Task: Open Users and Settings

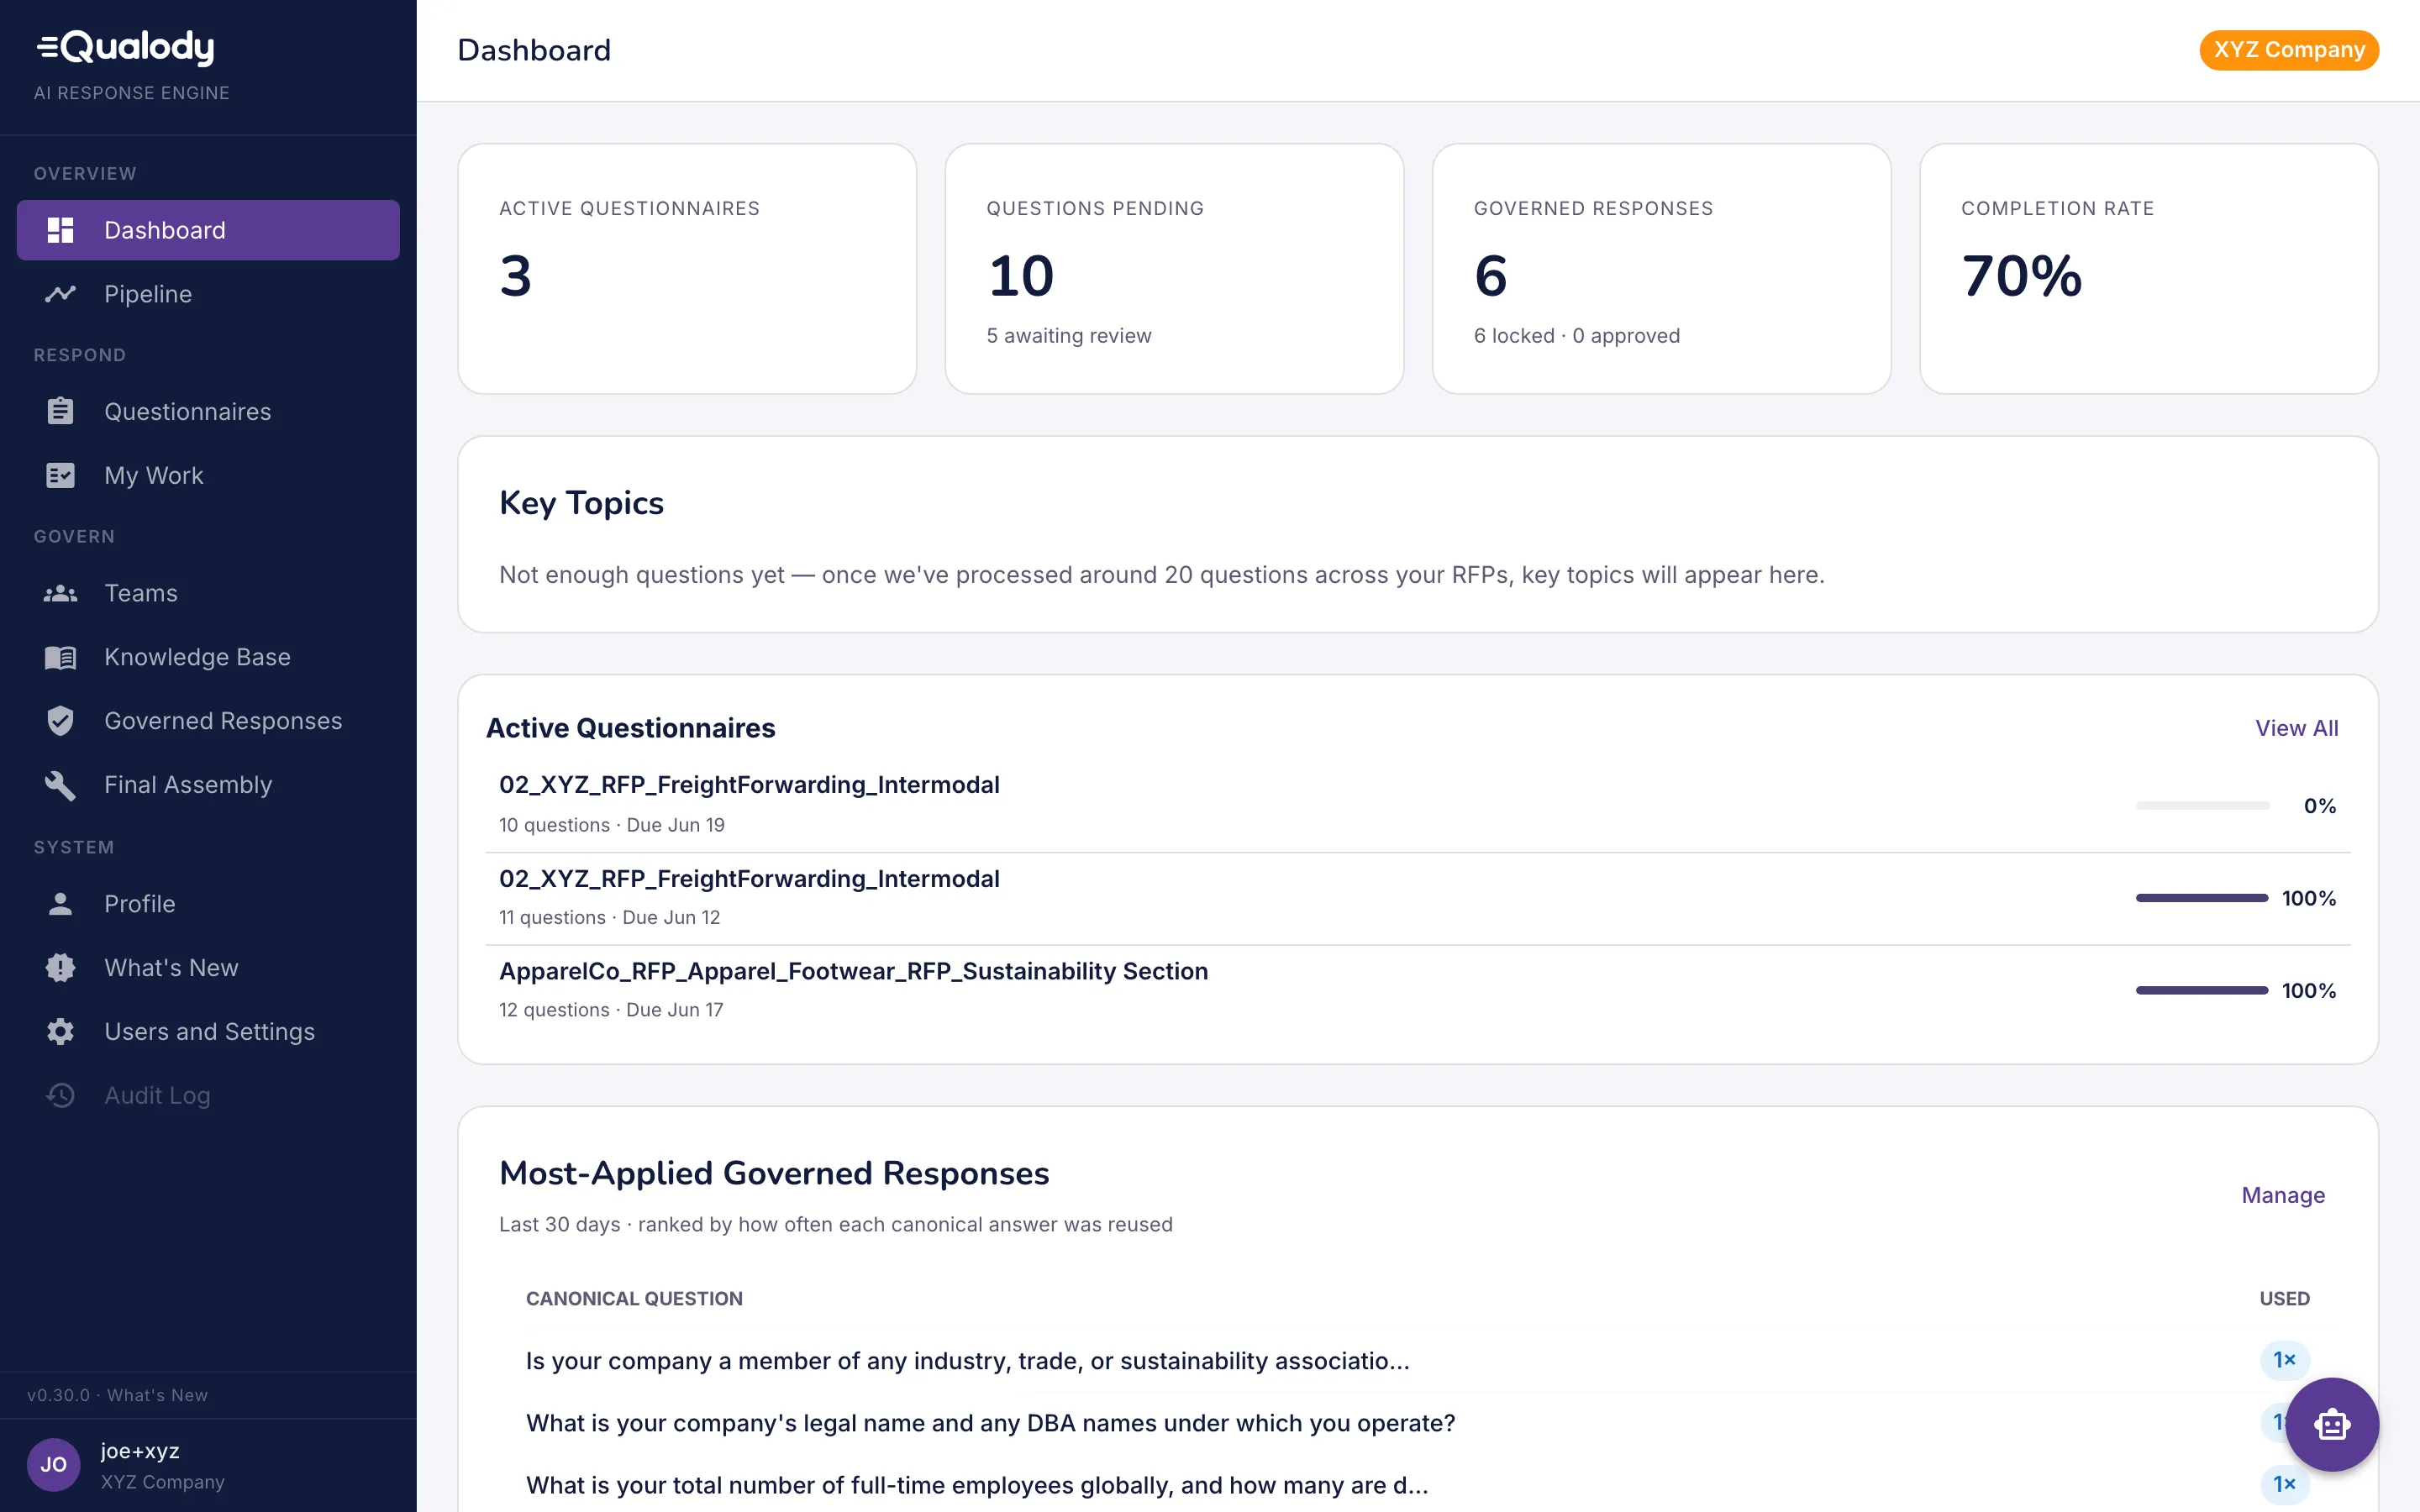Action: point(208,1031)
